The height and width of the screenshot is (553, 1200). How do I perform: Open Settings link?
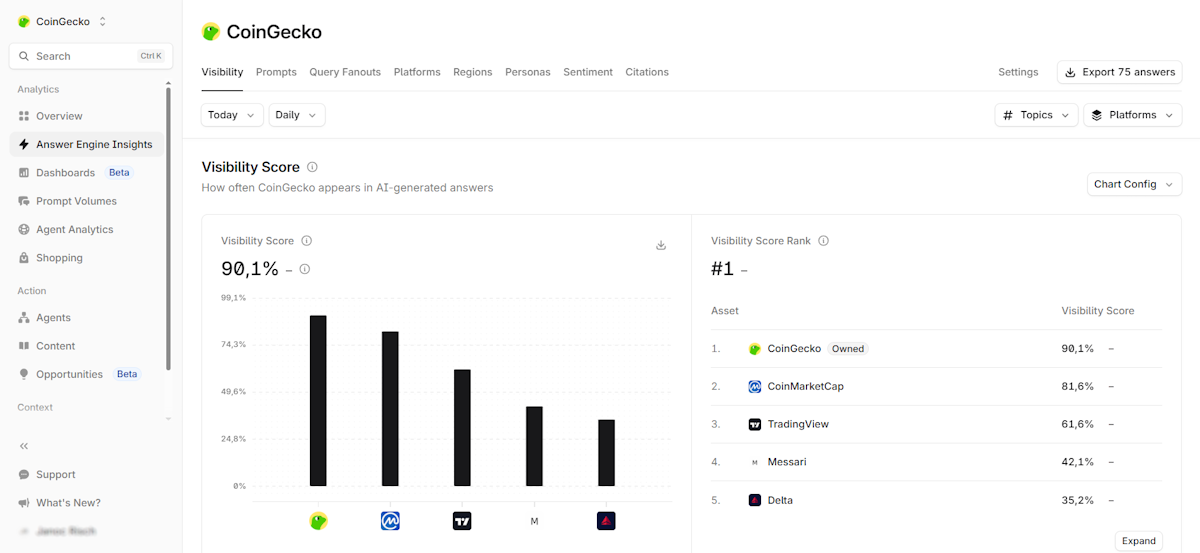[x=1018, y=72]
